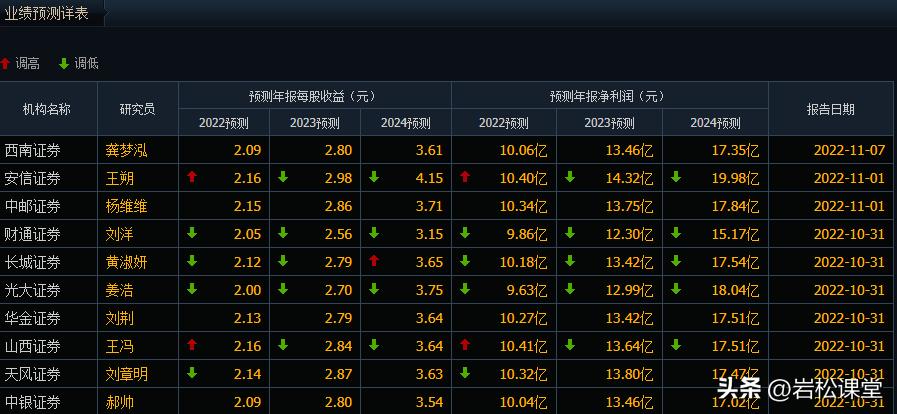Click green down arrow beside 安信证券 EPS 4.15
The height and width of the screenshot is (414, 897).
[x=374, y=177]
